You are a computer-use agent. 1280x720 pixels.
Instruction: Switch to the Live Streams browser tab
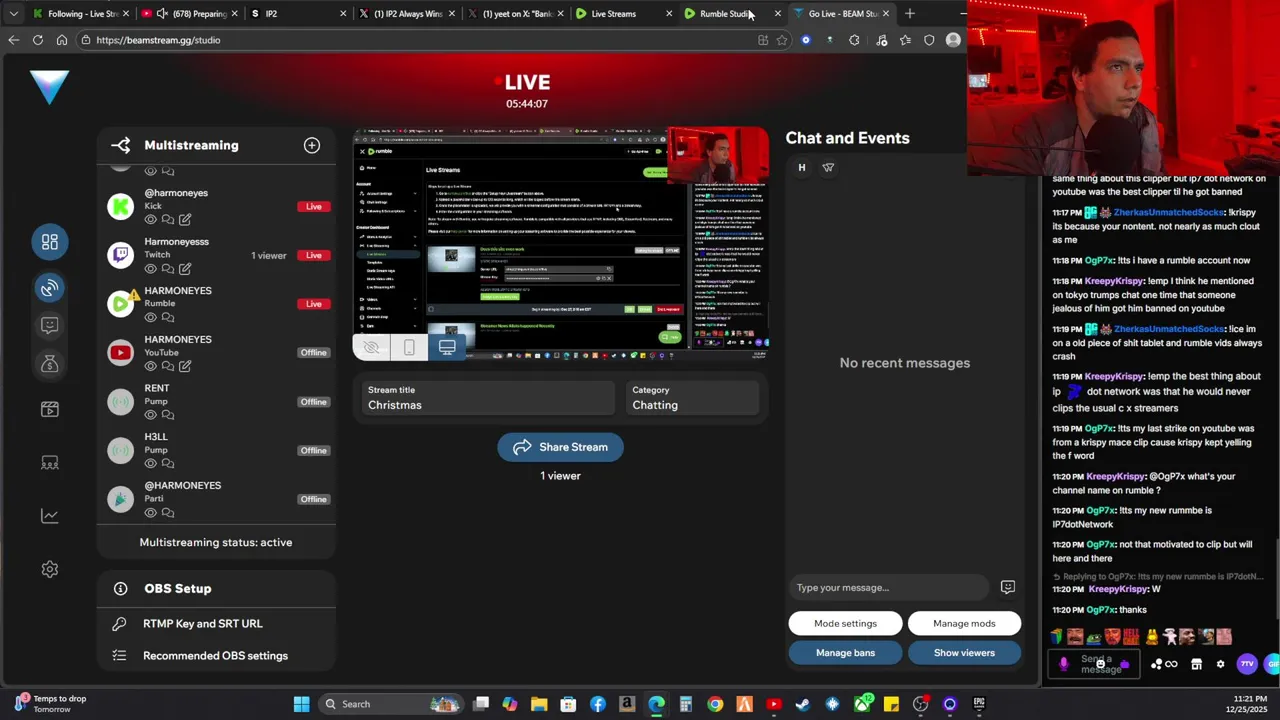point(622,13)
